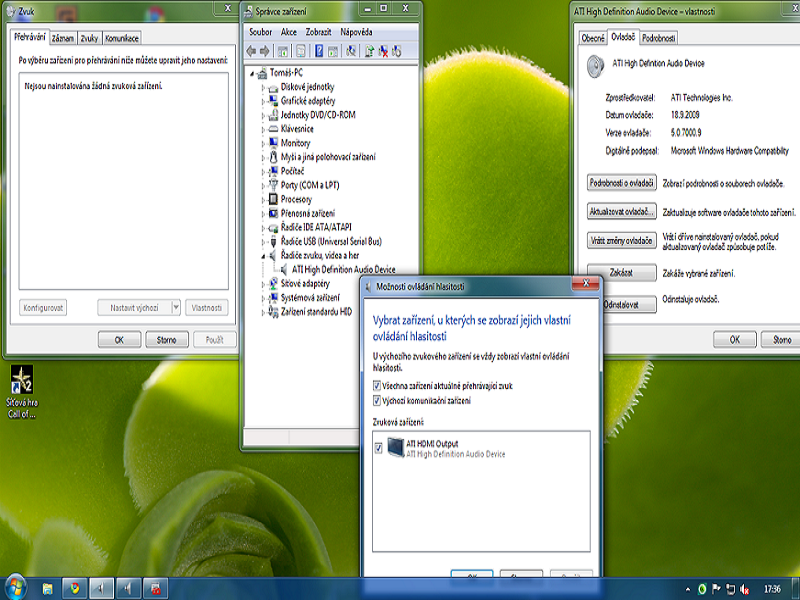This screenshot has width=800, height=600.
Task: Switch to the Zvuky tab in Zvuk window
Action: pyautogui.click(x=89, y=38)
